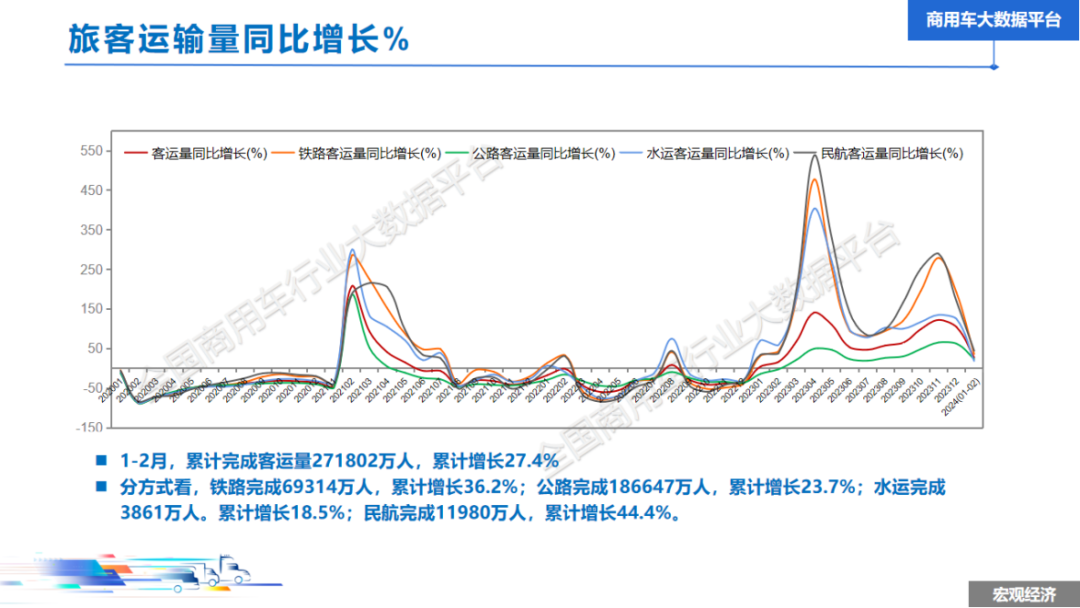The width and height of the screenshot is (1080, 608).
Task: Click the blue bullet square before 分方式看
Action: pos(102,486)
